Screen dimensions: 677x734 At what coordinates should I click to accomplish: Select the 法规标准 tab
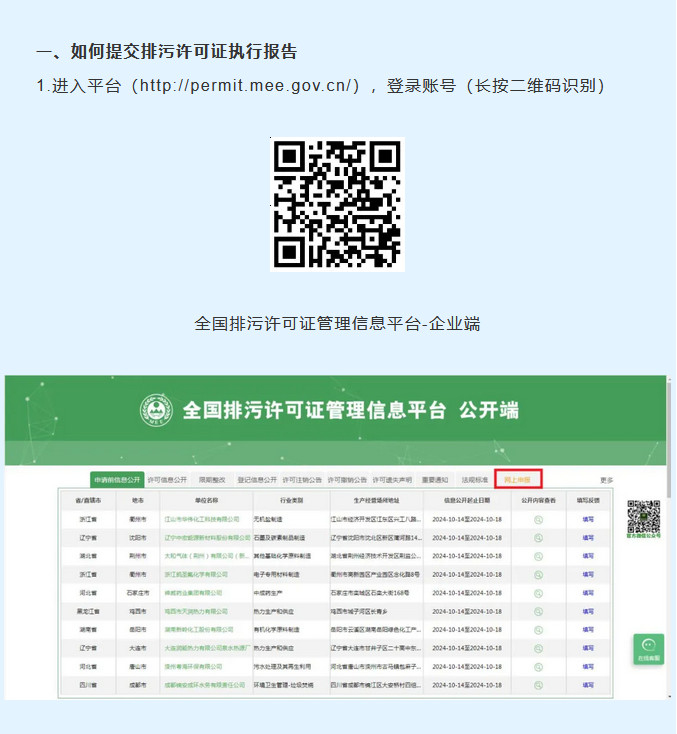(x=475, y=480)
